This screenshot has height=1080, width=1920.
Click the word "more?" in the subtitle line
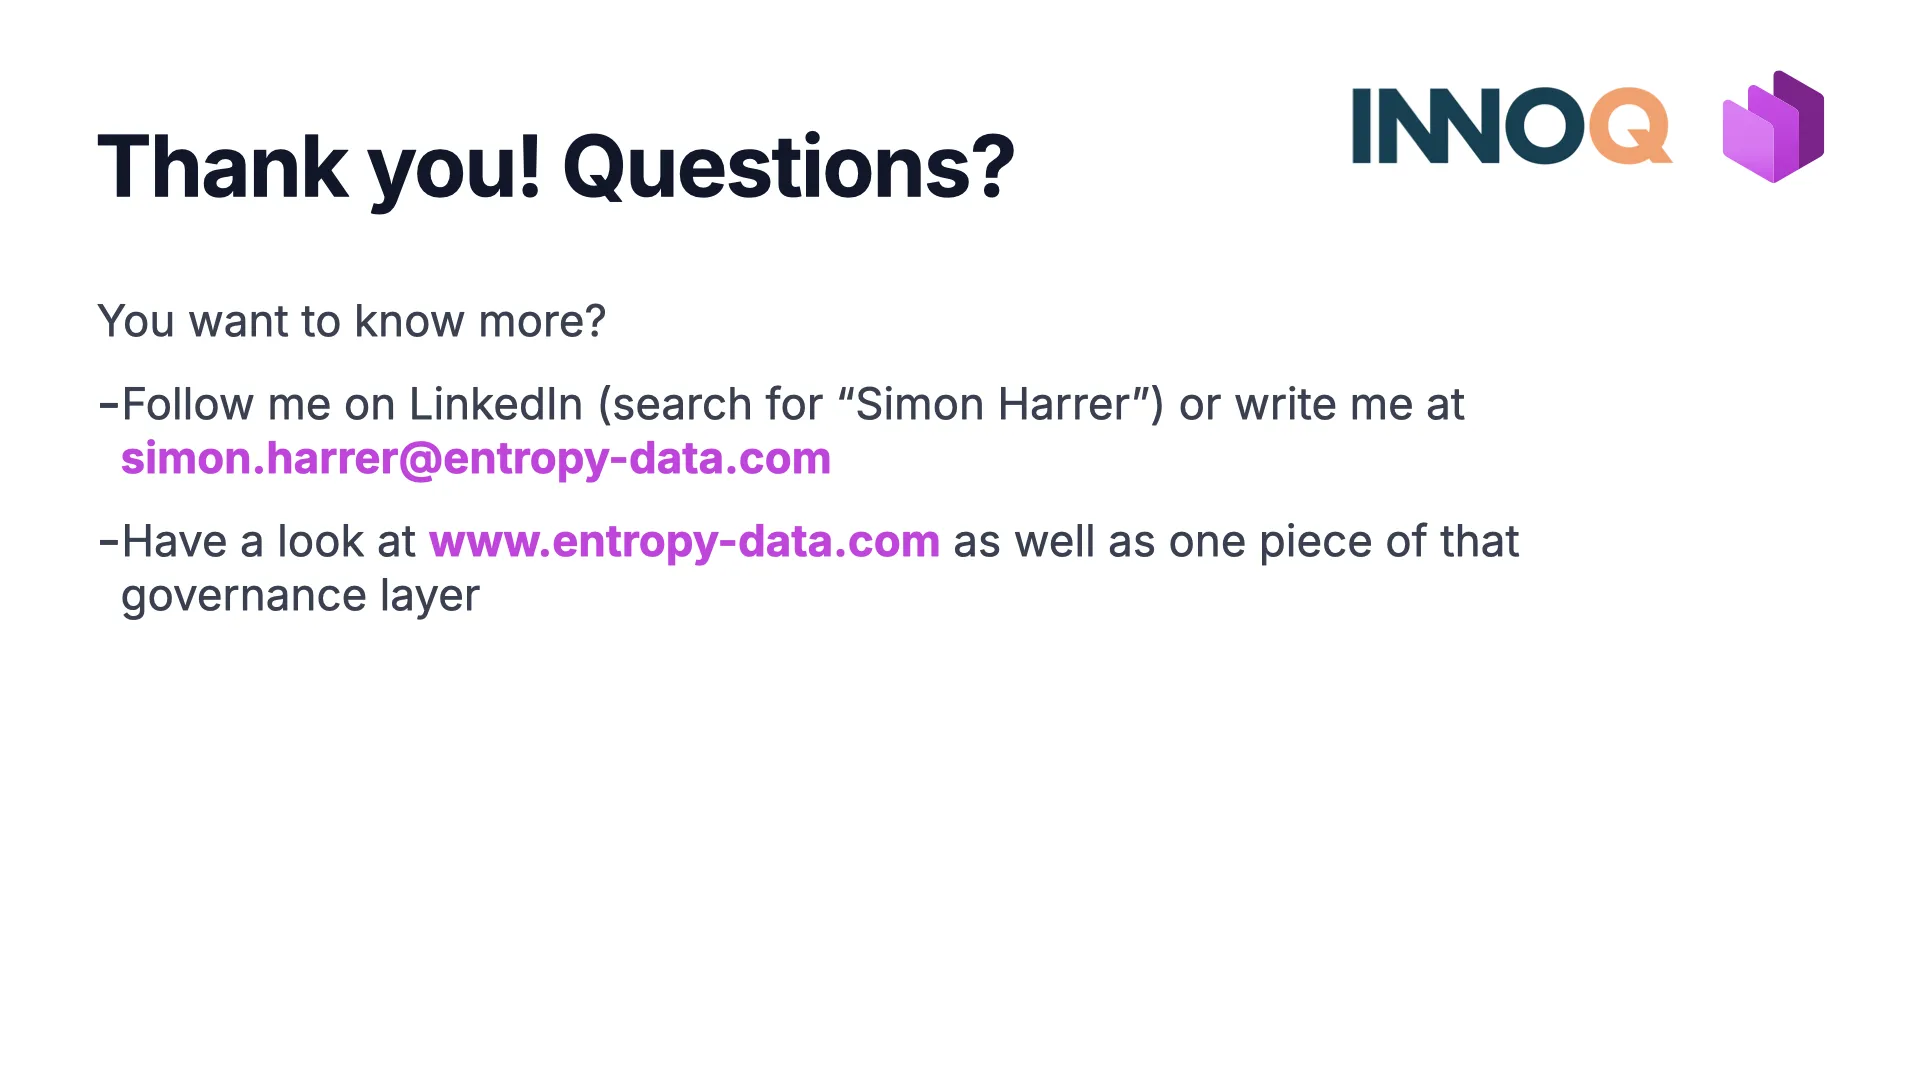pos(542,322)
